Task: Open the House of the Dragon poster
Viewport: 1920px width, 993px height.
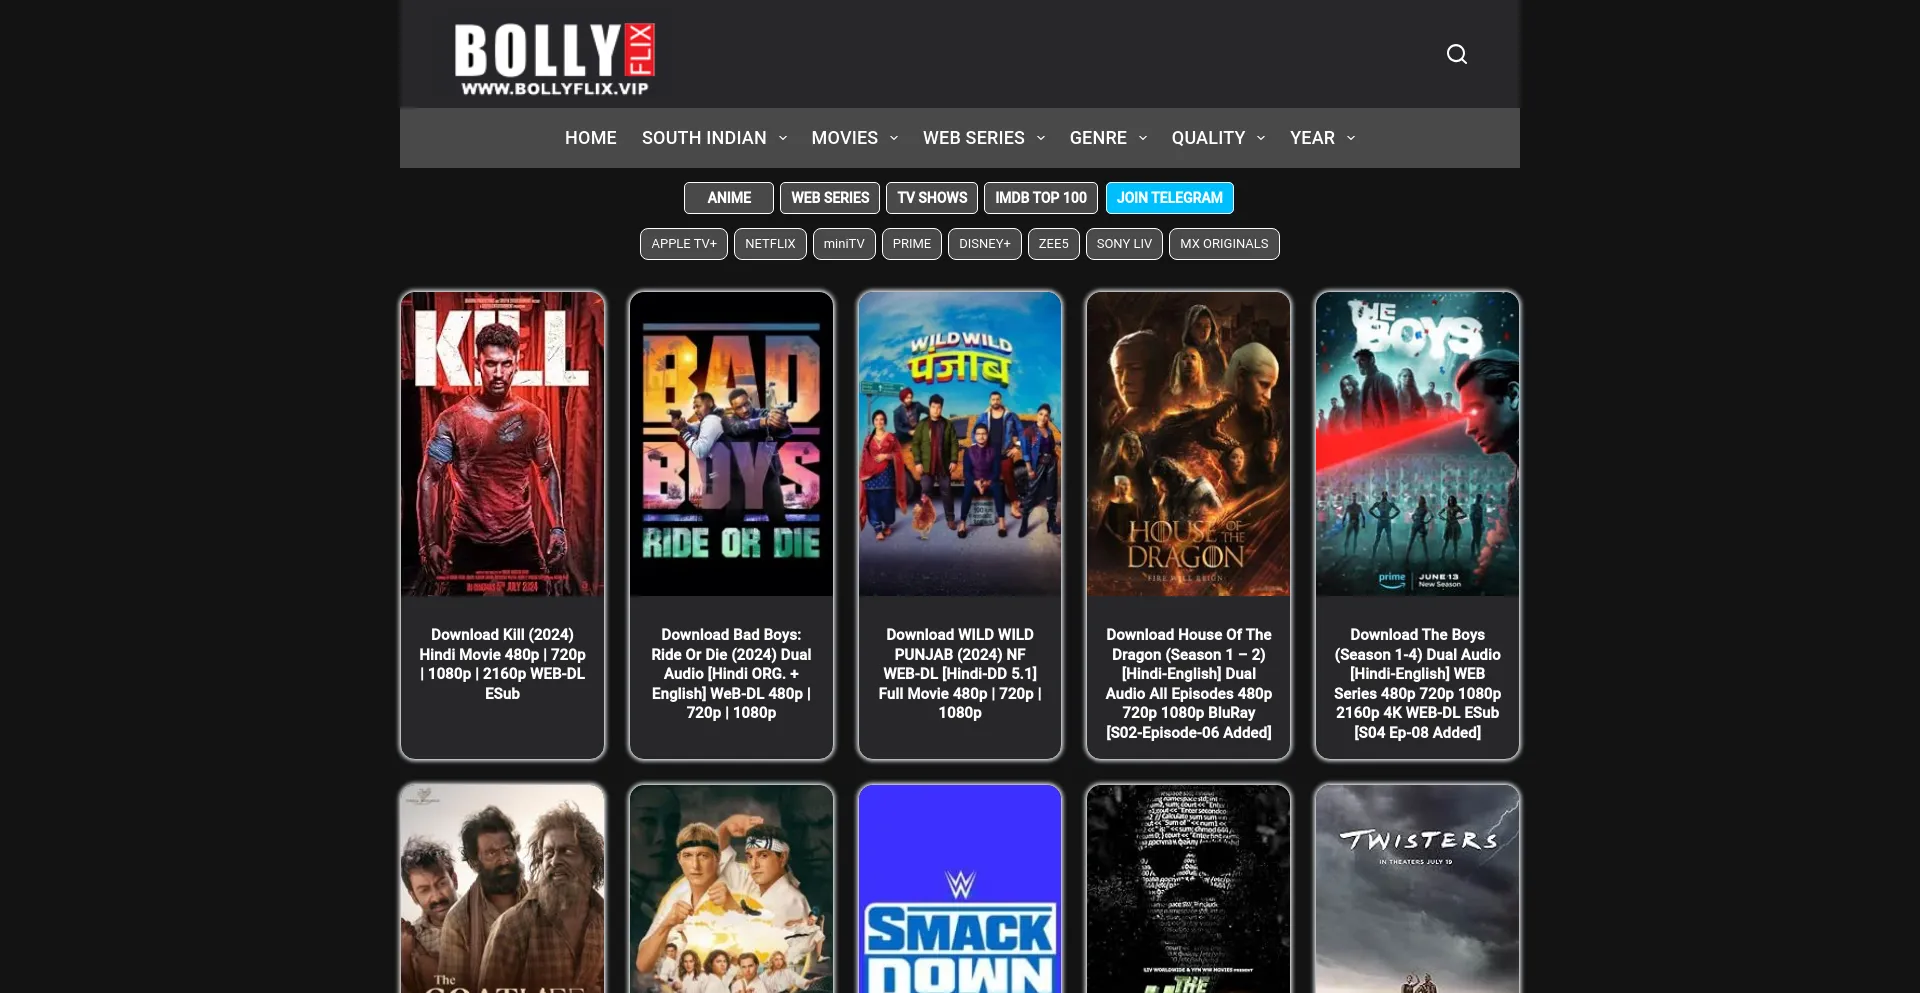Action: click(1189, 444)
